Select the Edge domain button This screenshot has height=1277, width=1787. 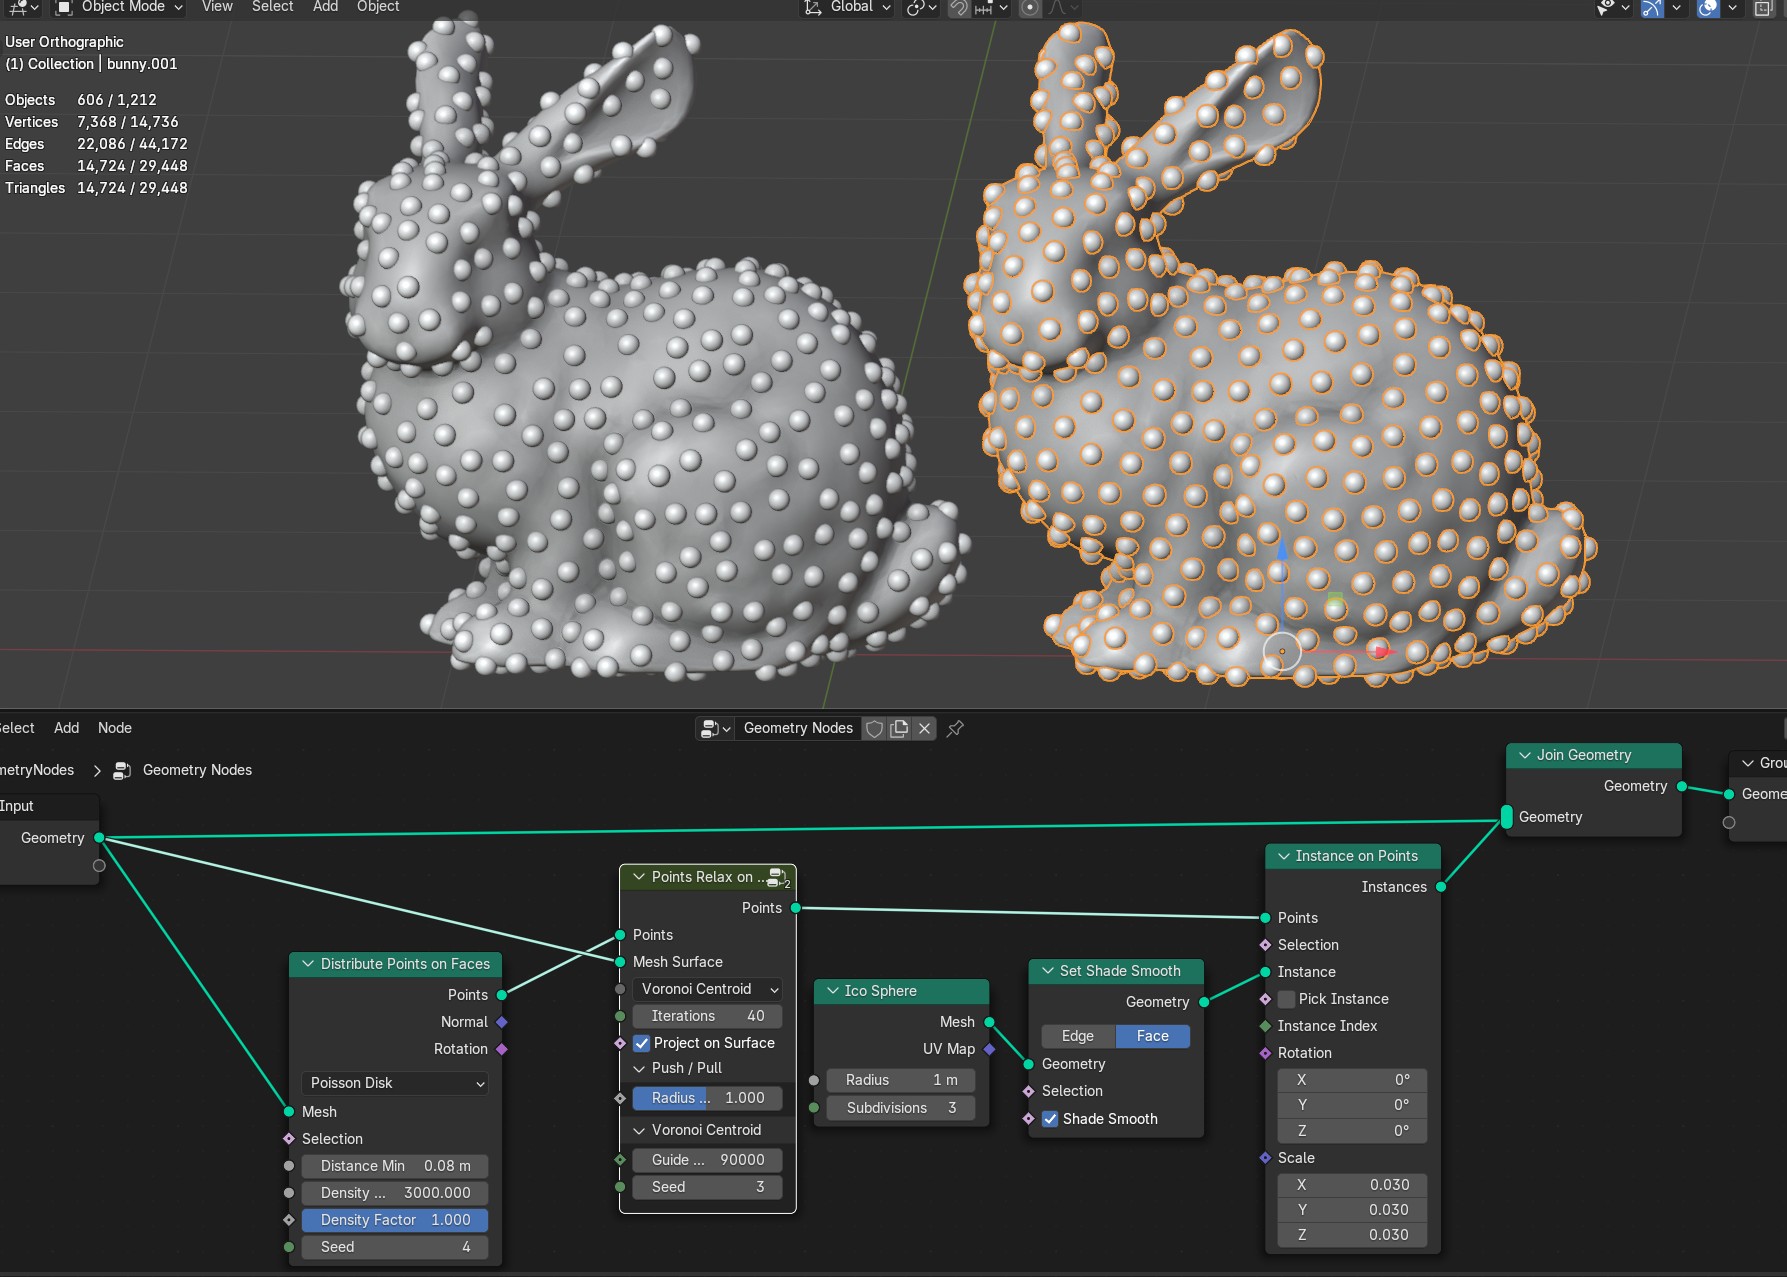click(x=1078, y=1036)
